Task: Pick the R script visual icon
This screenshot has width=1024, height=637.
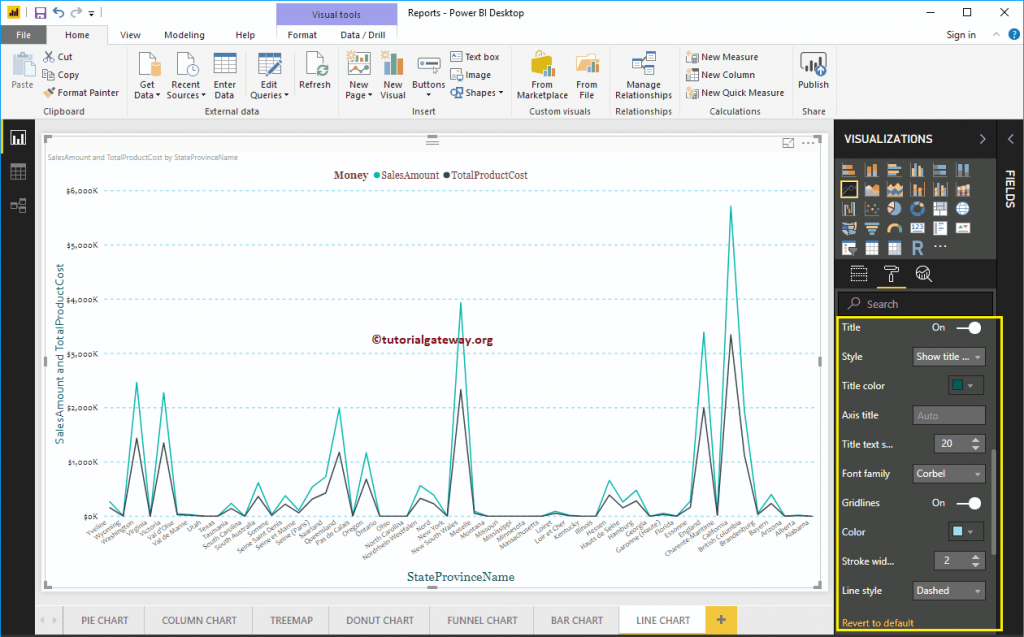Action: [x=918, y=247]
